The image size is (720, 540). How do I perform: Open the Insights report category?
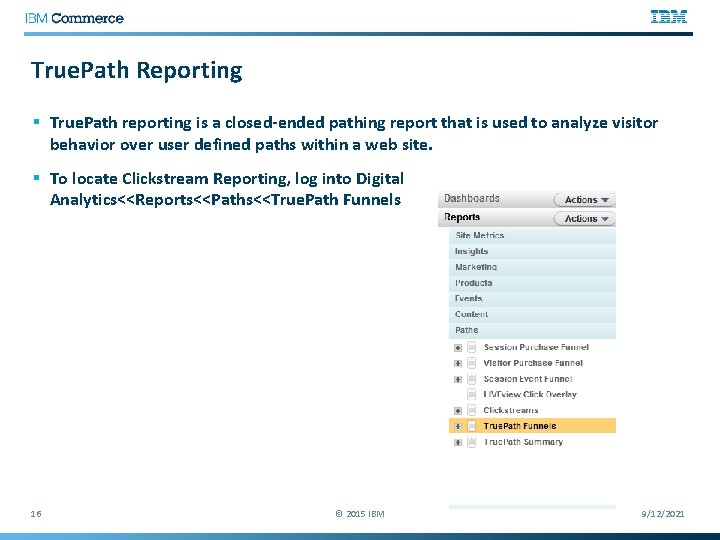coord(532,251)
